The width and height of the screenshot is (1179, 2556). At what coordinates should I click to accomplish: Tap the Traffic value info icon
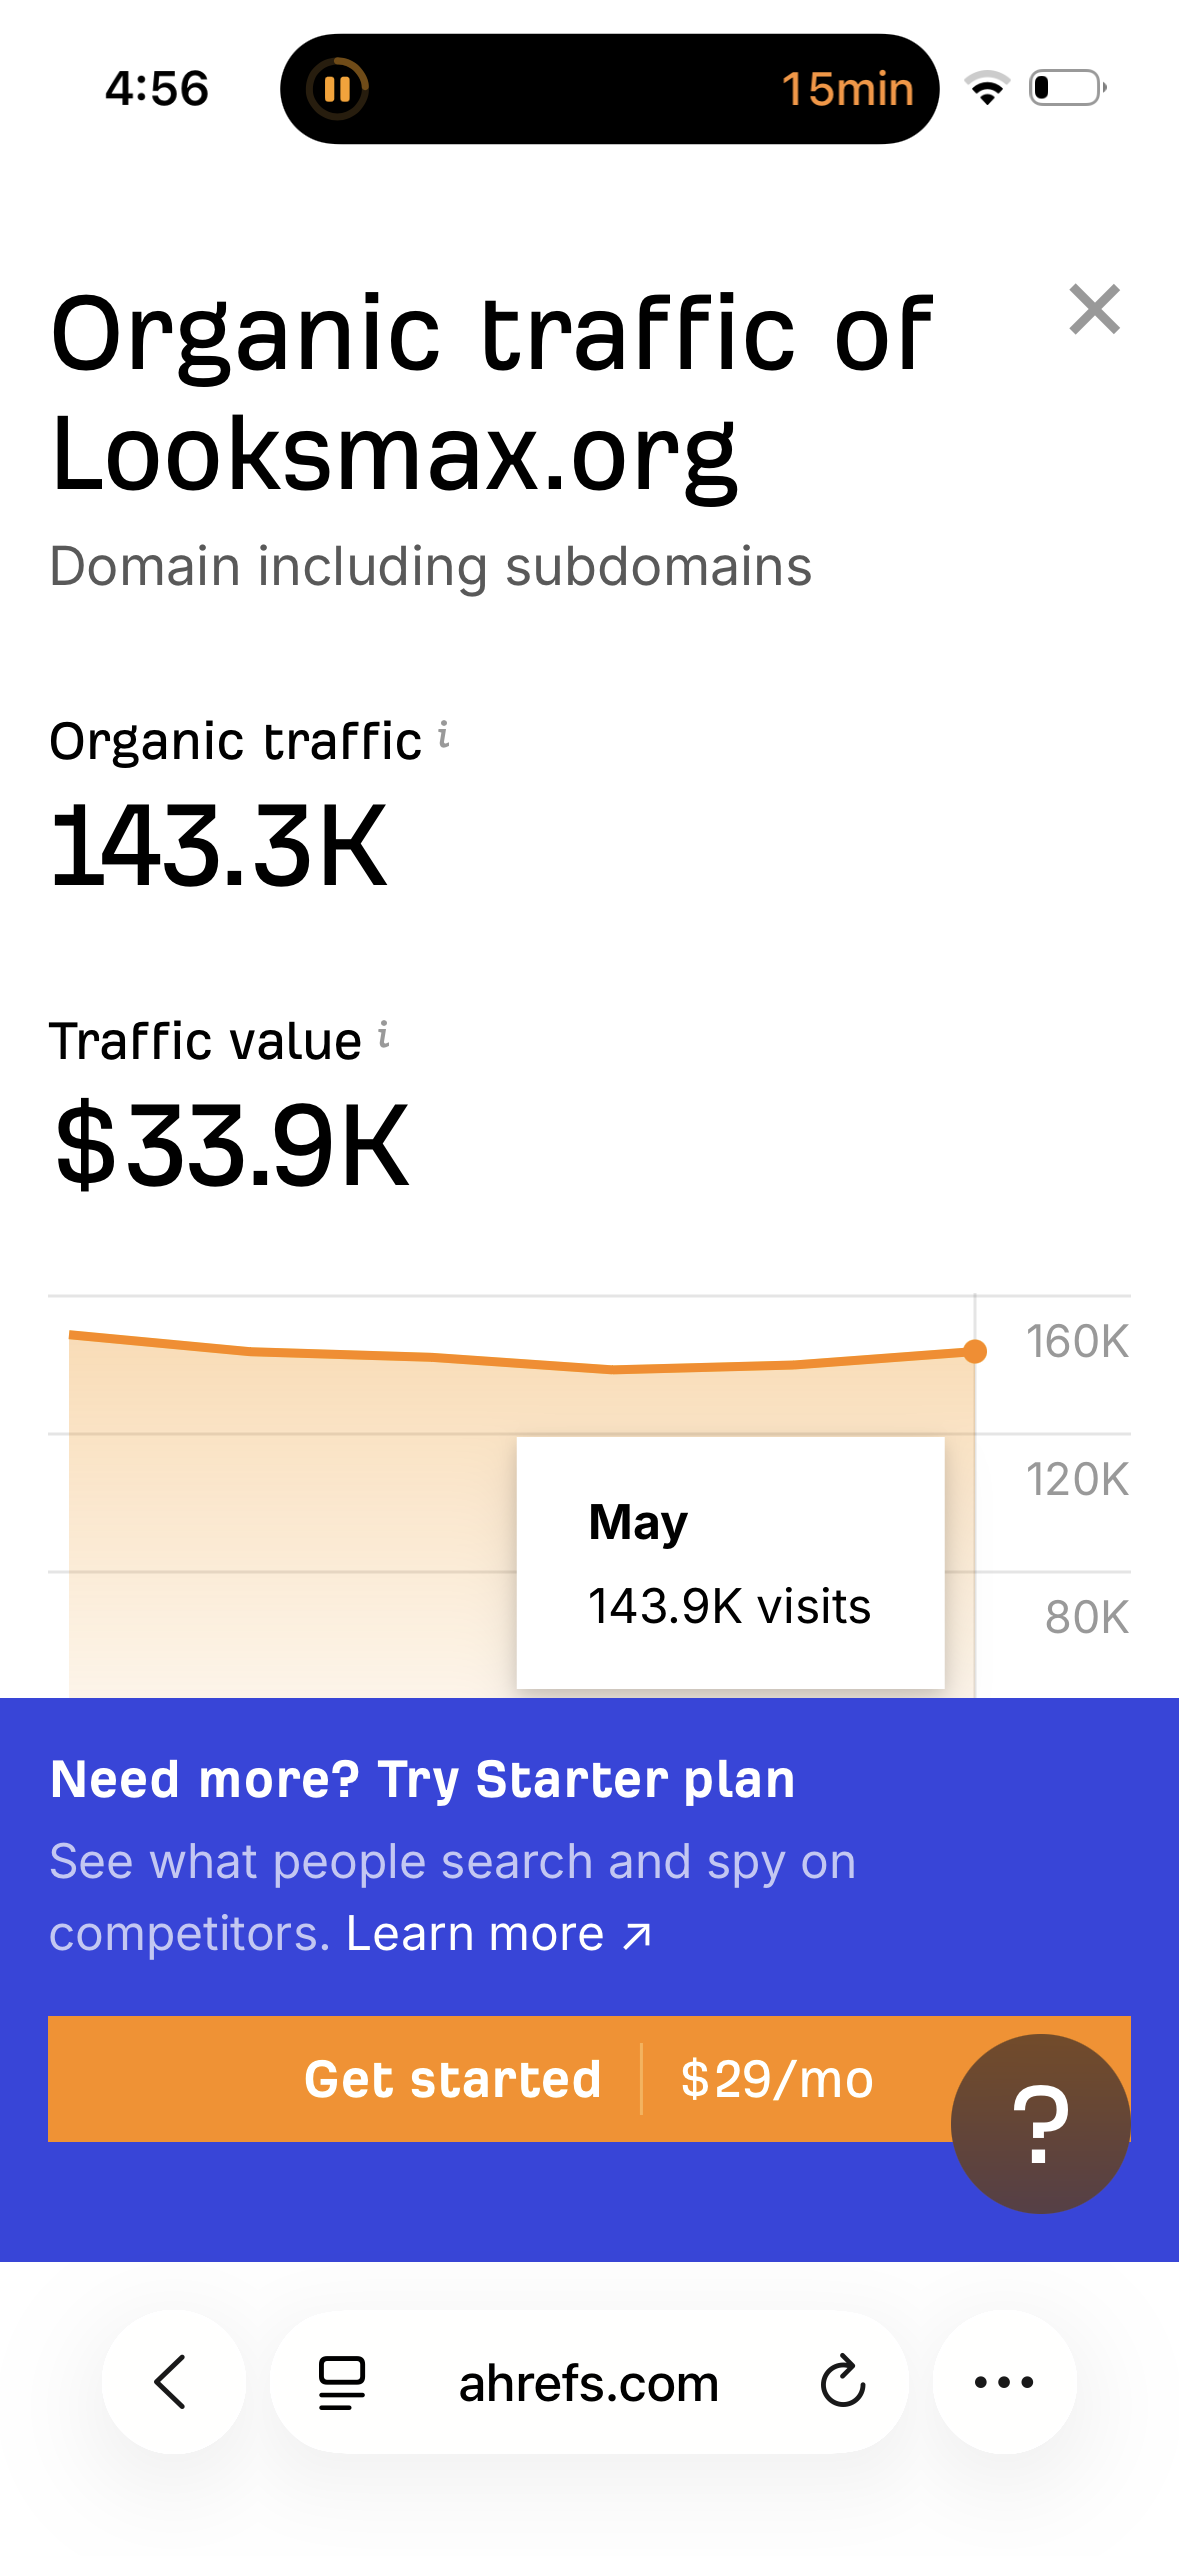[x=384, y=1035]
